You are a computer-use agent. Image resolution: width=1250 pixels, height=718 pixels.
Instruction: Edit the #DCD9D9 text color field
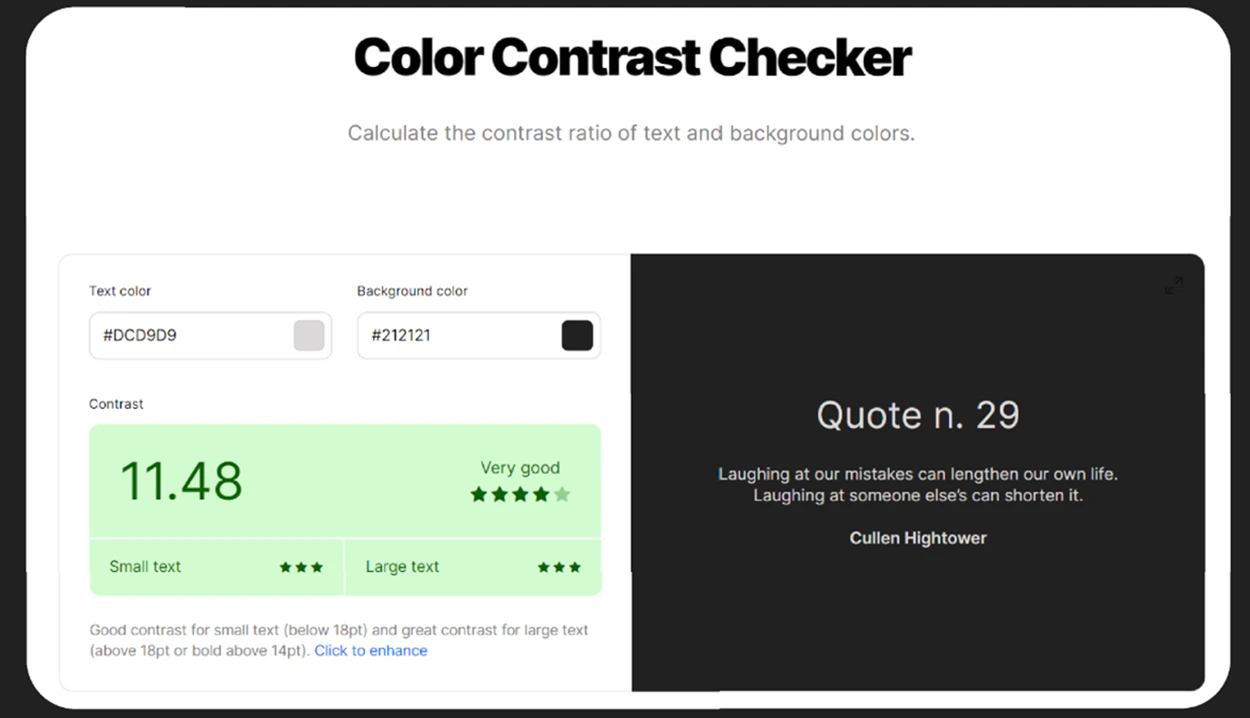click(x=210, y=335)
